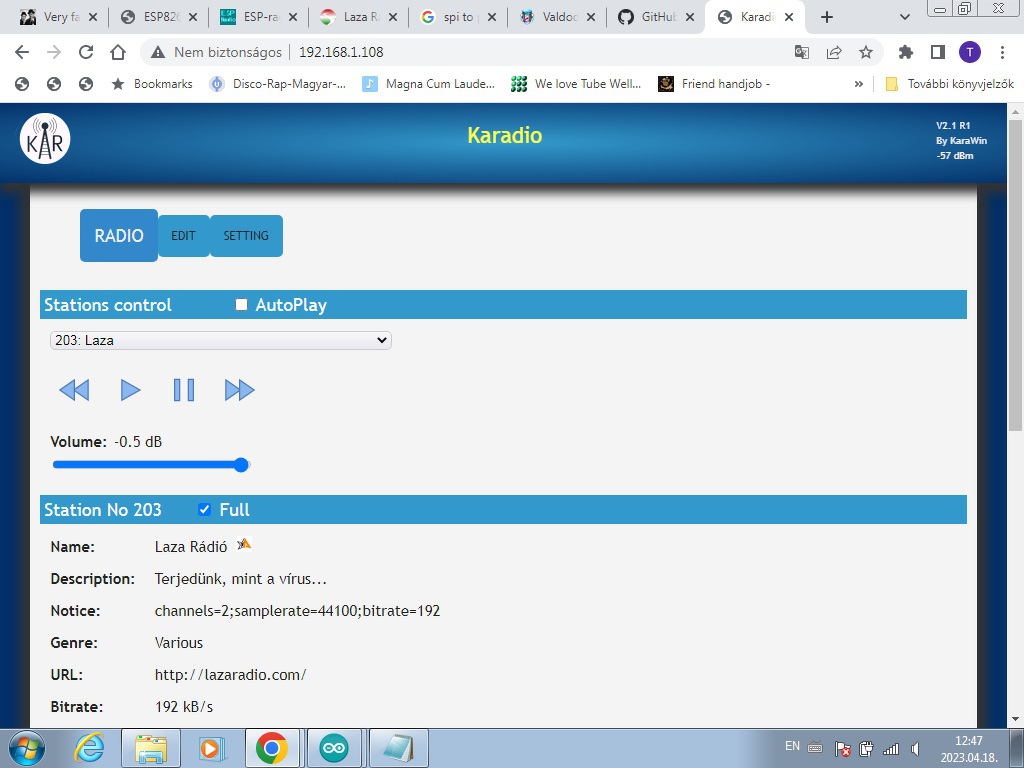Click the volume slider
Image resolution: width=1024 pixels, height=768 pixels.
[151, 465]
